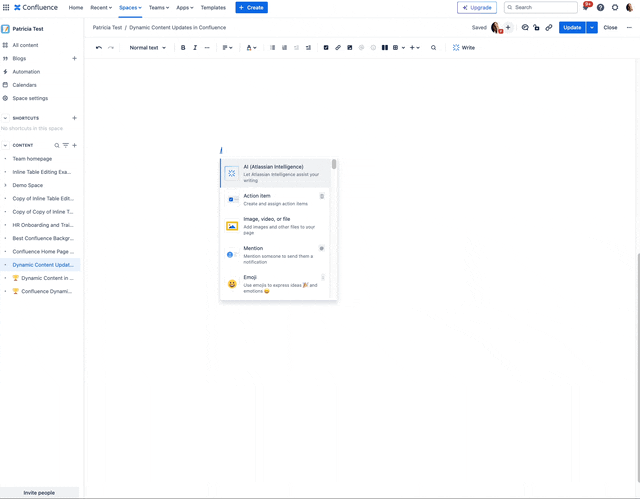
Task: Click Close to exit the editor
Action: pos(610,27)
